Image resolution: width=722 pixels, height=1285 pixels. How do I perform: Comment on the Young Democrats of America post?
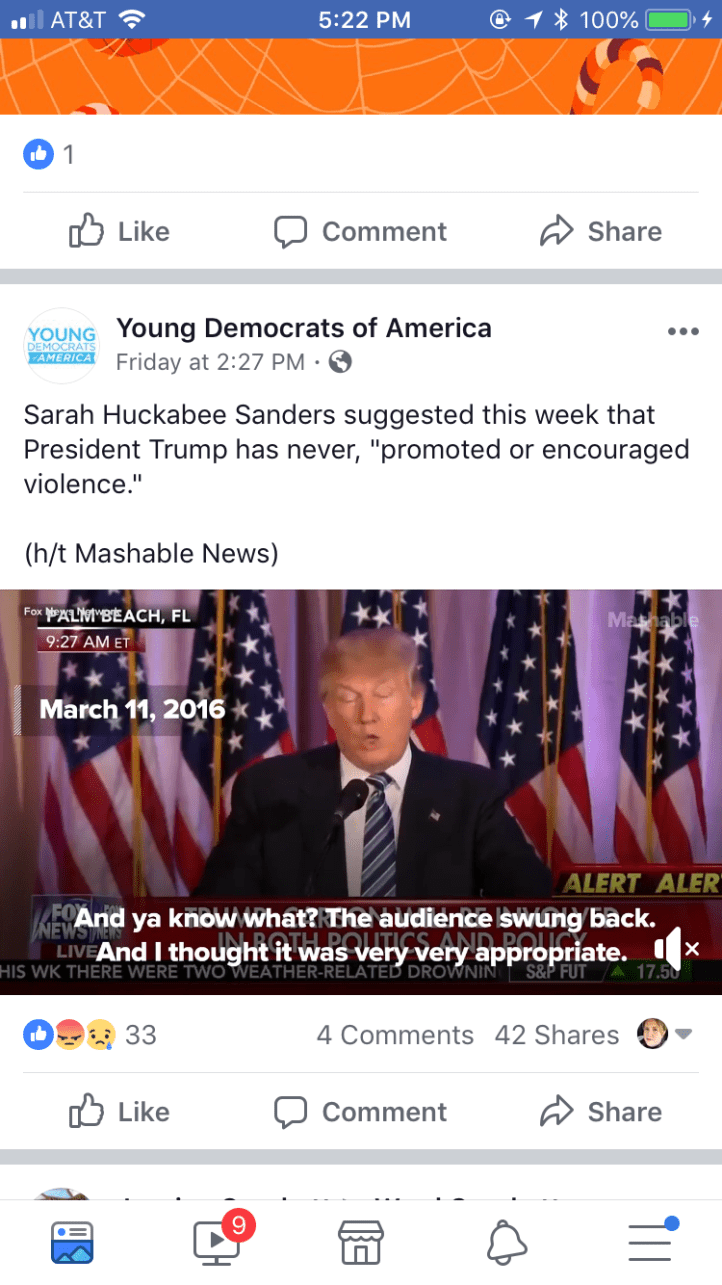[x=360, y=1112]
